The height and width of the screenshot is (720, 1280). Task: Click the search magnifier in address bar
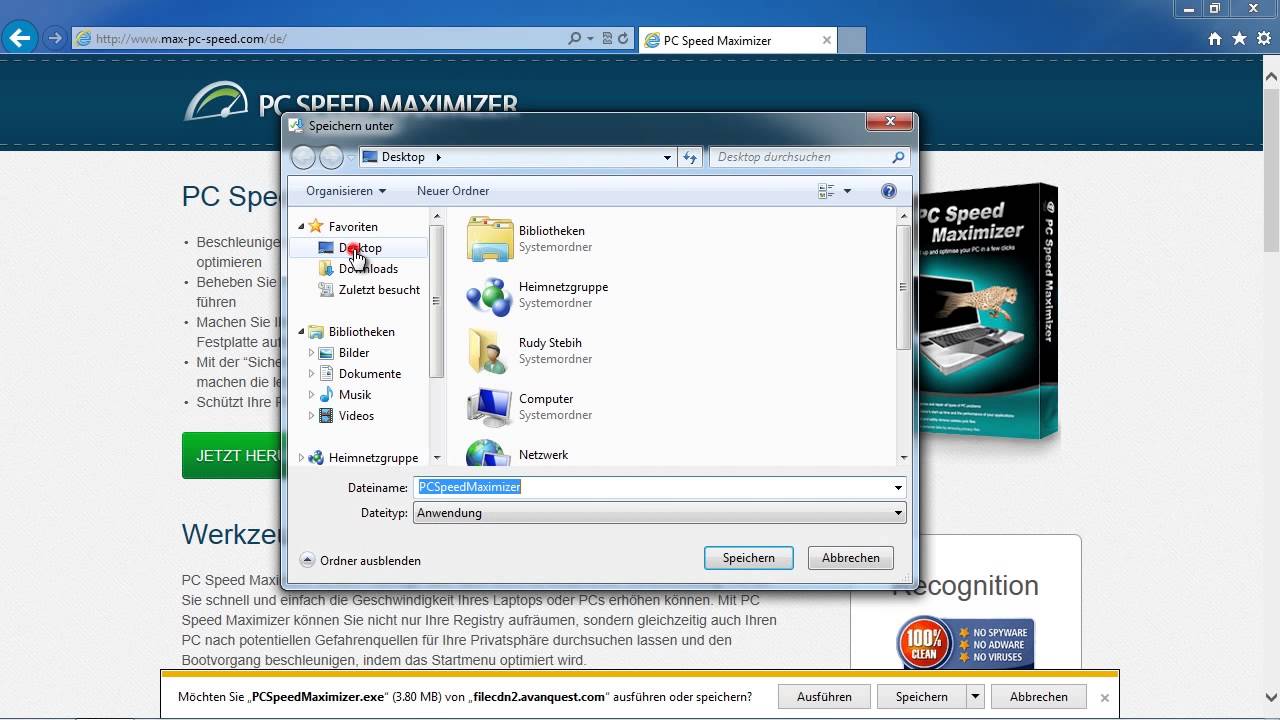click(574, 39)
